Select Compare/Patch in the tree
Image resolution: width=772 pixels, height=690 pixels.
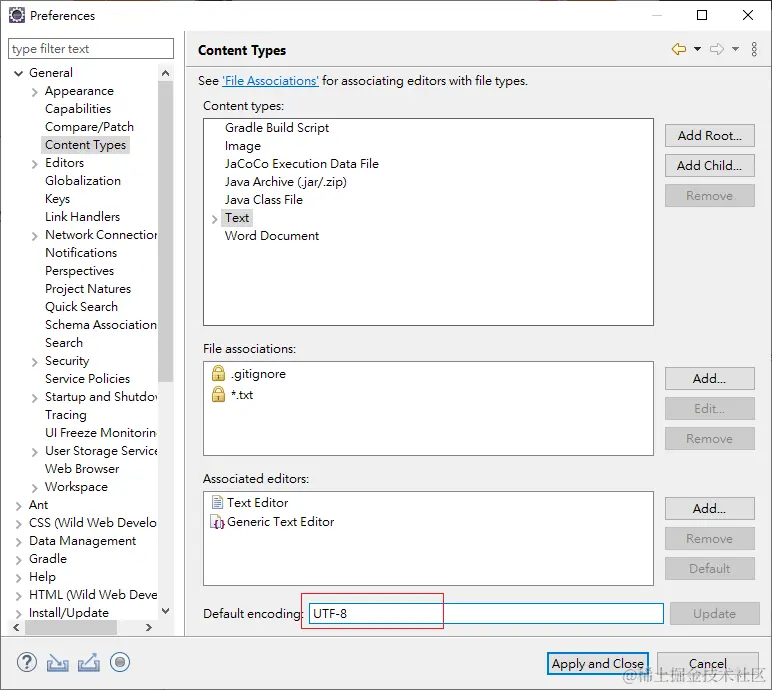[89, 127]
